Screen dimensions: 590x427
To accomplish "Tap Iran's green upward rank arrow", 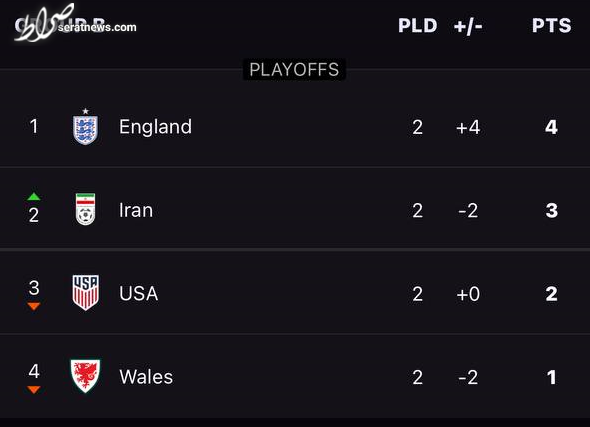I will pos(33,196).
